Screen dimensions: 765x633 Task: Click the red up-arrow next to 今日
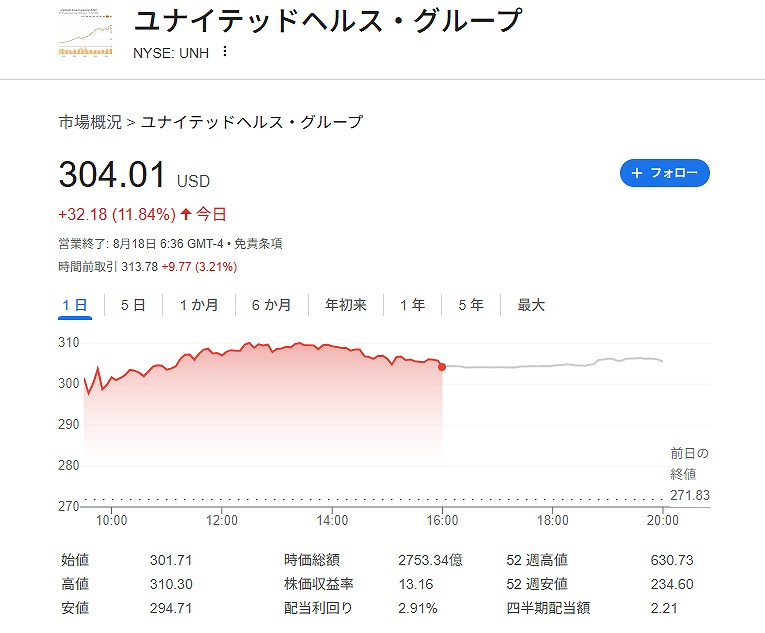[x=185, y=214]
